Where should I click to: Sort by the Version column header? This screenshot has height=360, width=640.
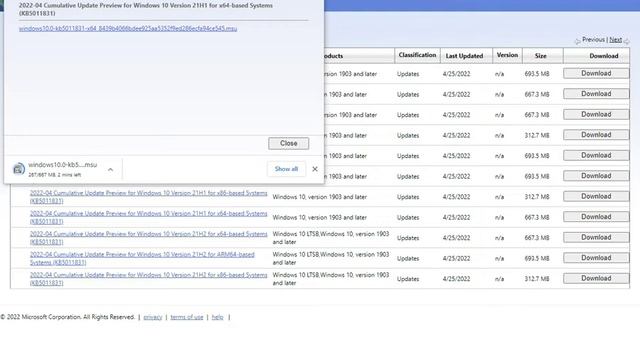[x=507, y=55]
